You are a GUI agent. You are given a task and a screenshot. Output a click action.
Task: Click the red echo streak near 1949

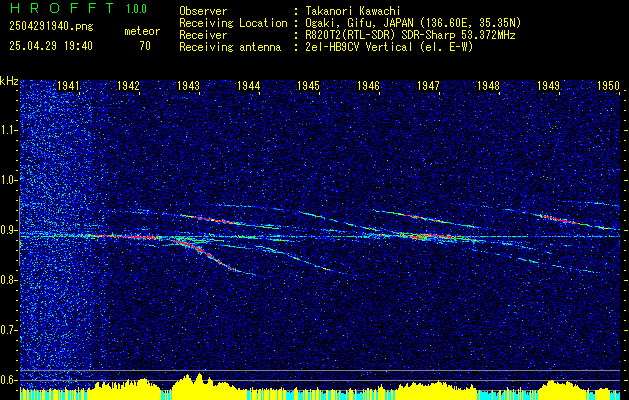tap(560, 219)
